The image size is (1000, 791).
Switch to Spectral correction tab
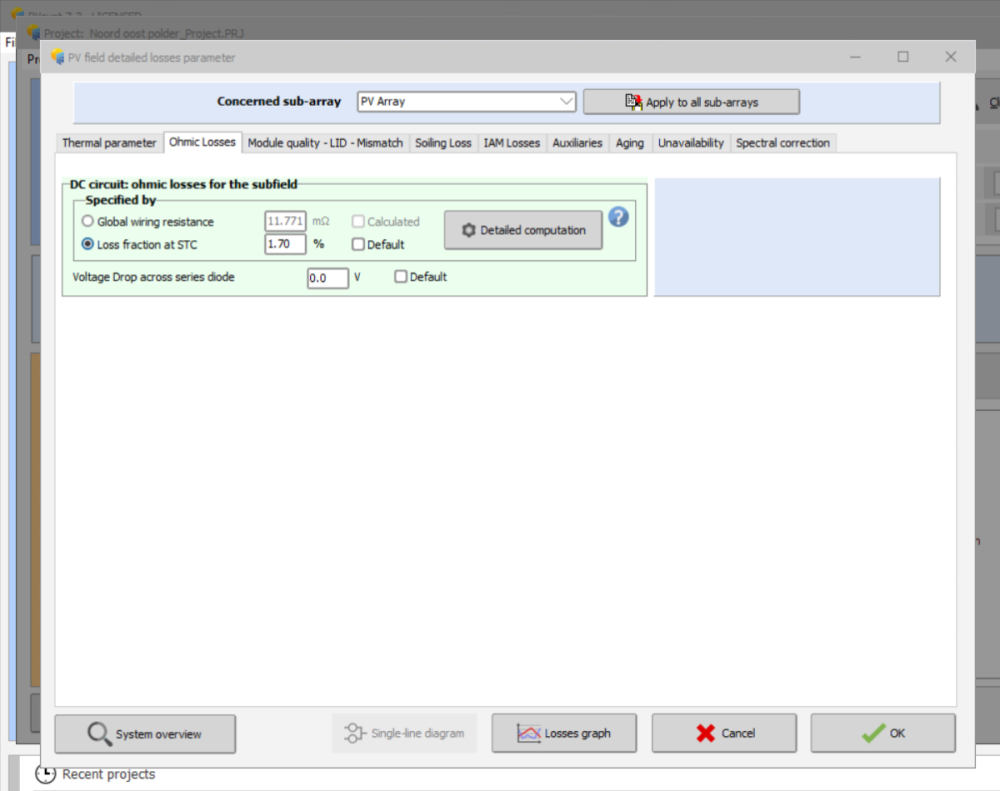coord(782,143)
